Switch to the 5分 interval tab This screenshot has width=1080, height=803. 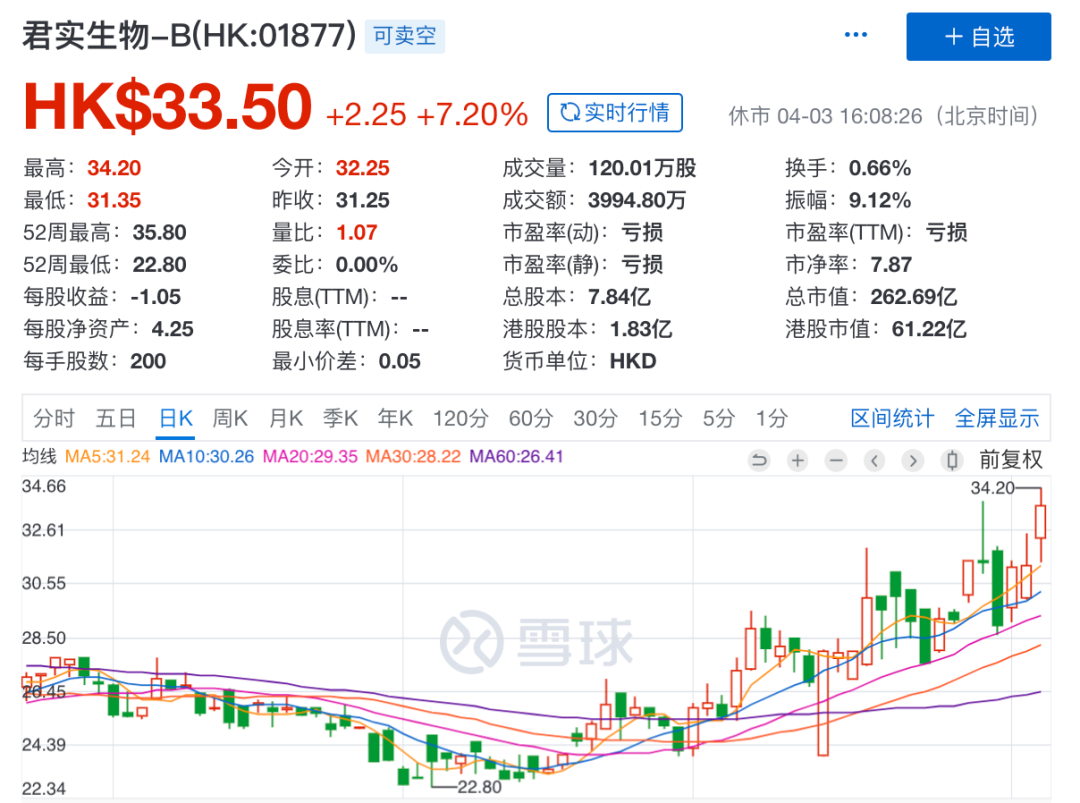tap(718, 418)
